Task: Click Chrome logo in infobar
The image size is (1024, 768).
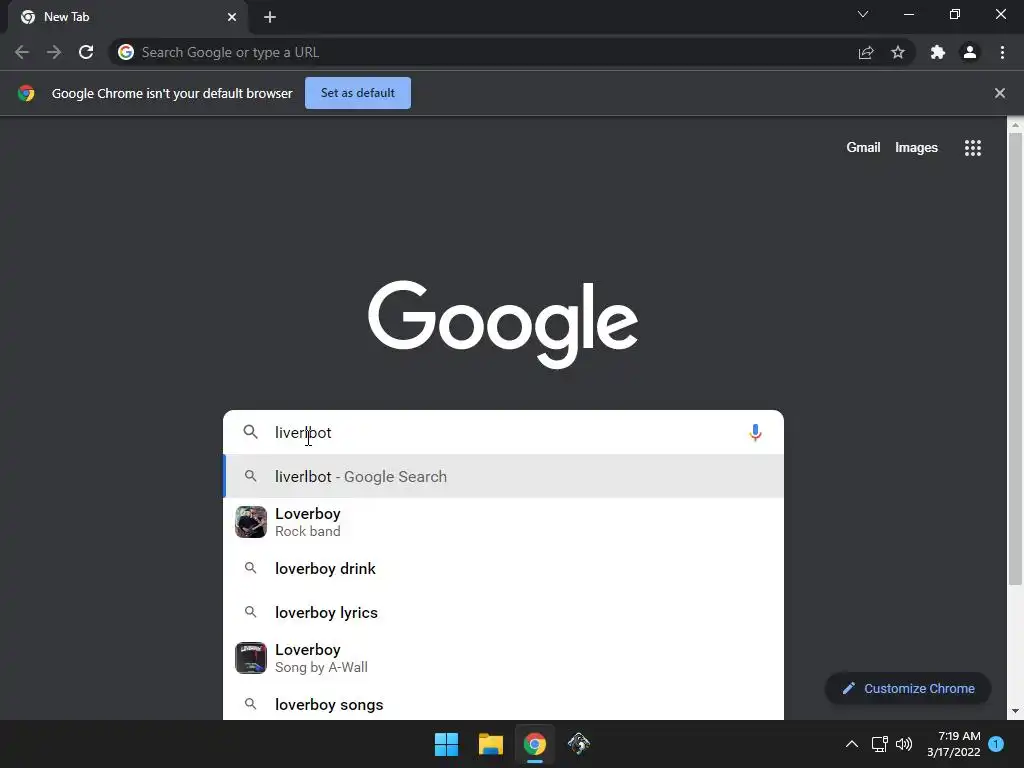Action: tap(26, 93)
